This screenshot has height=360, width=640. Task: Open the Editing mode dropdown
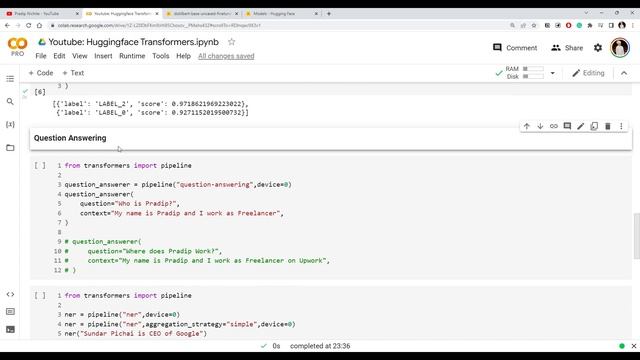coord(588,73)
